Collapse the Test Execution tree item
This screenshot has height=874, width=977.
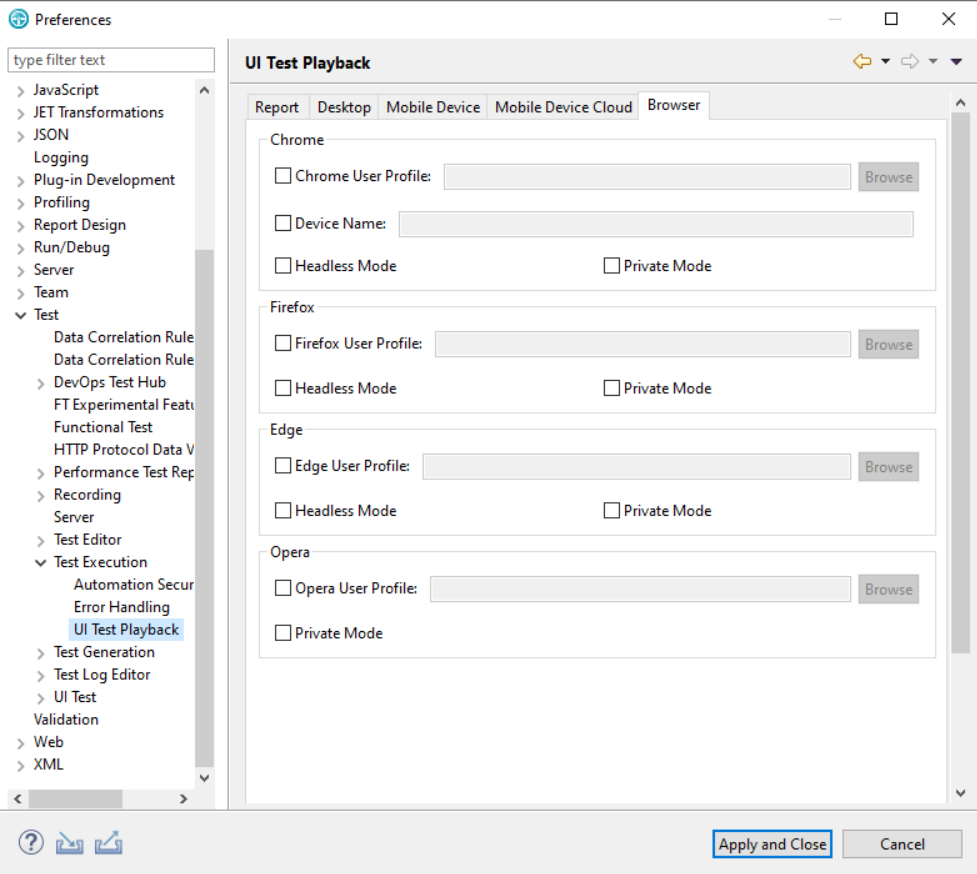(x=40, y=562)
